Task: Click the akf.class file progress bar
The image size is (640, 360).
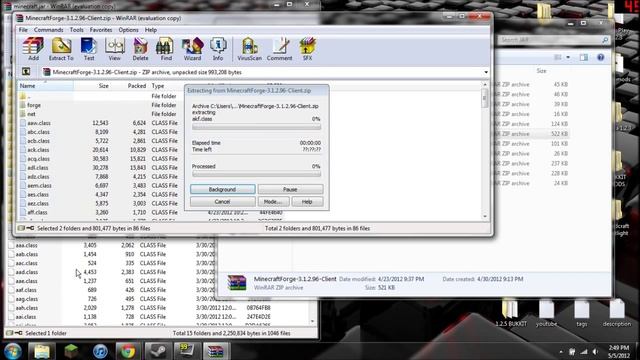Action: pyautogui.click(x=256, y=127)
